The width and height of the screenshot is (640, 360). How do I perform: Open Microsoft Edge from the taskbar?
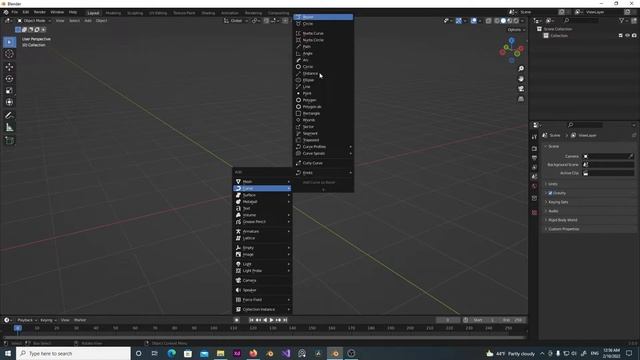click(x=171, y=353)
